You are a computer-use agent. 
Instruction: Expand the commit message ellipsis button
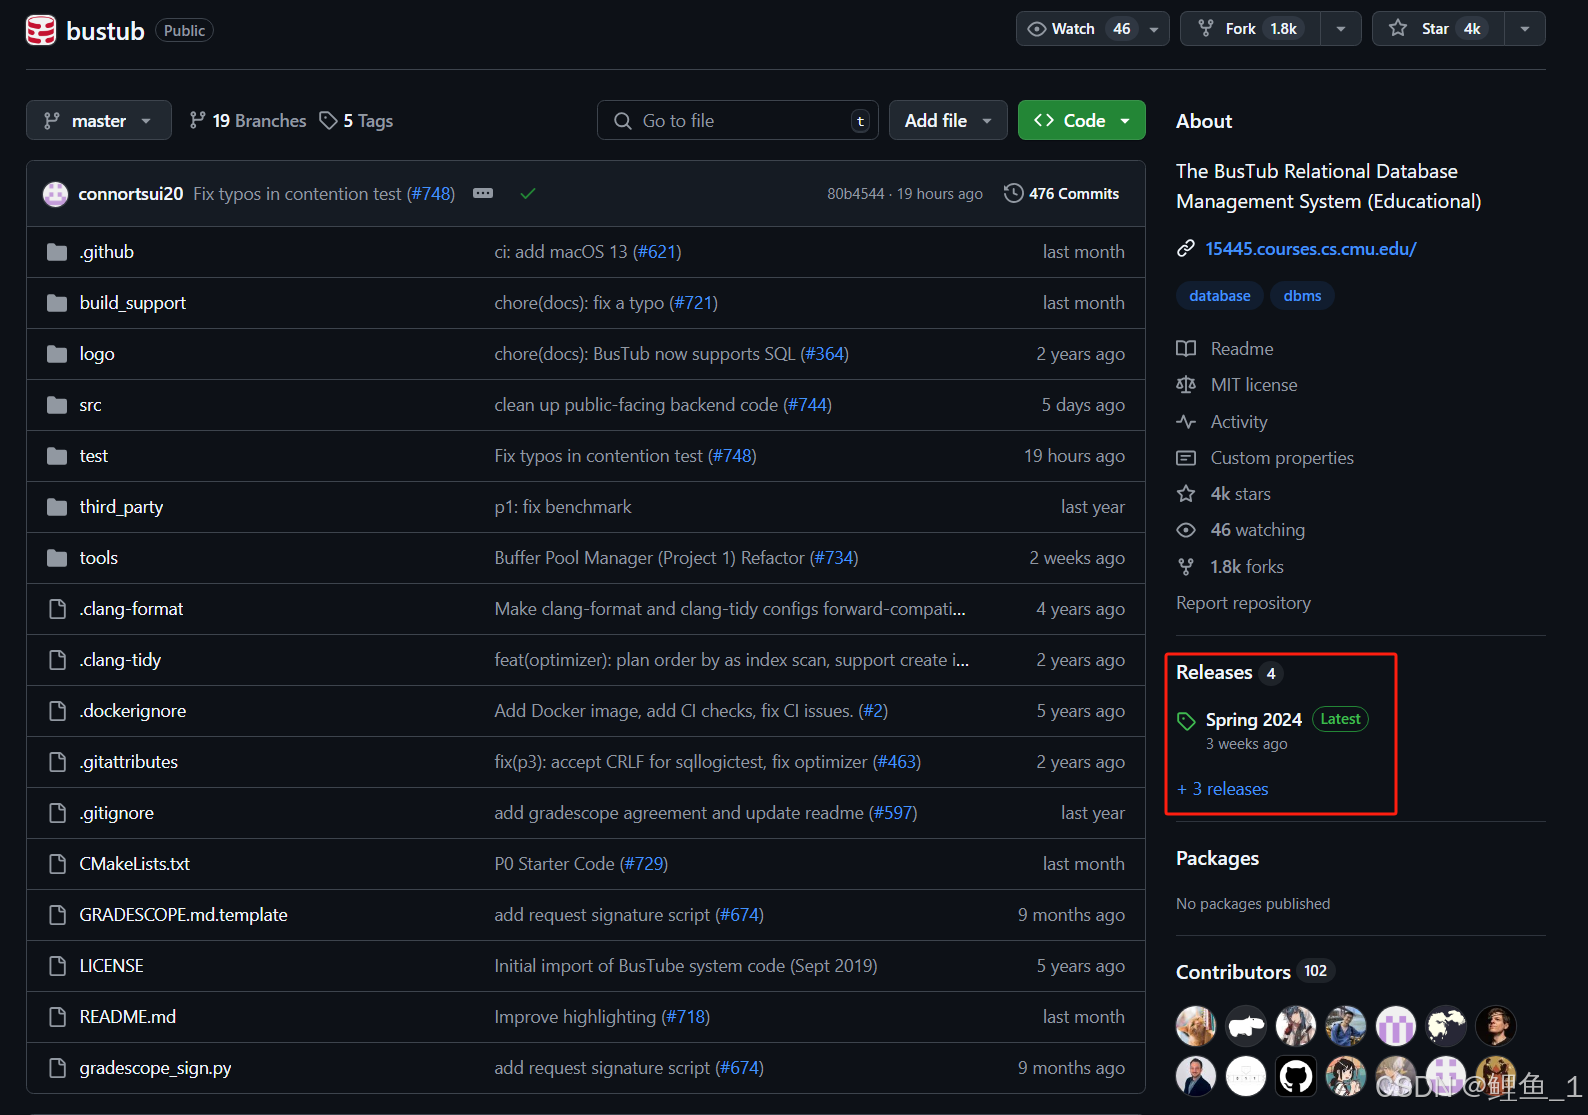pos(483,193)
